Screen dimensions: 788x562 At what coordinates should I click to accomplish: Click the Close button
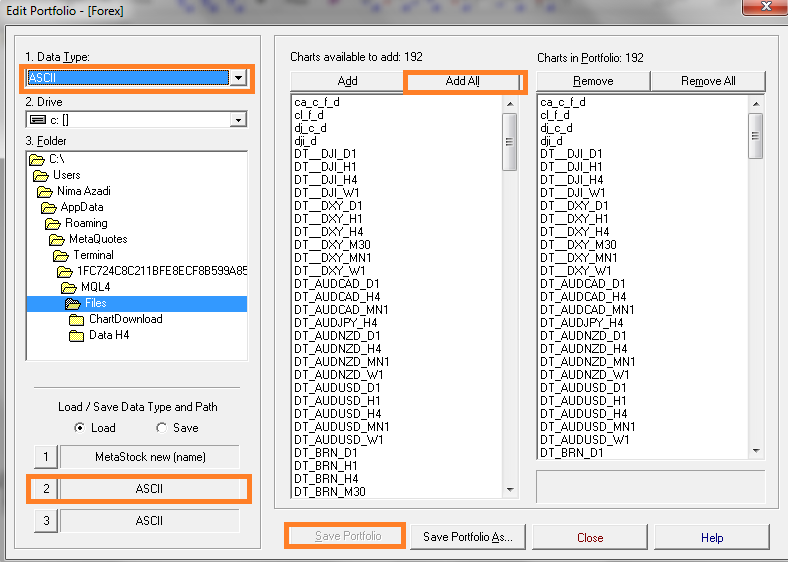(590, 537)
